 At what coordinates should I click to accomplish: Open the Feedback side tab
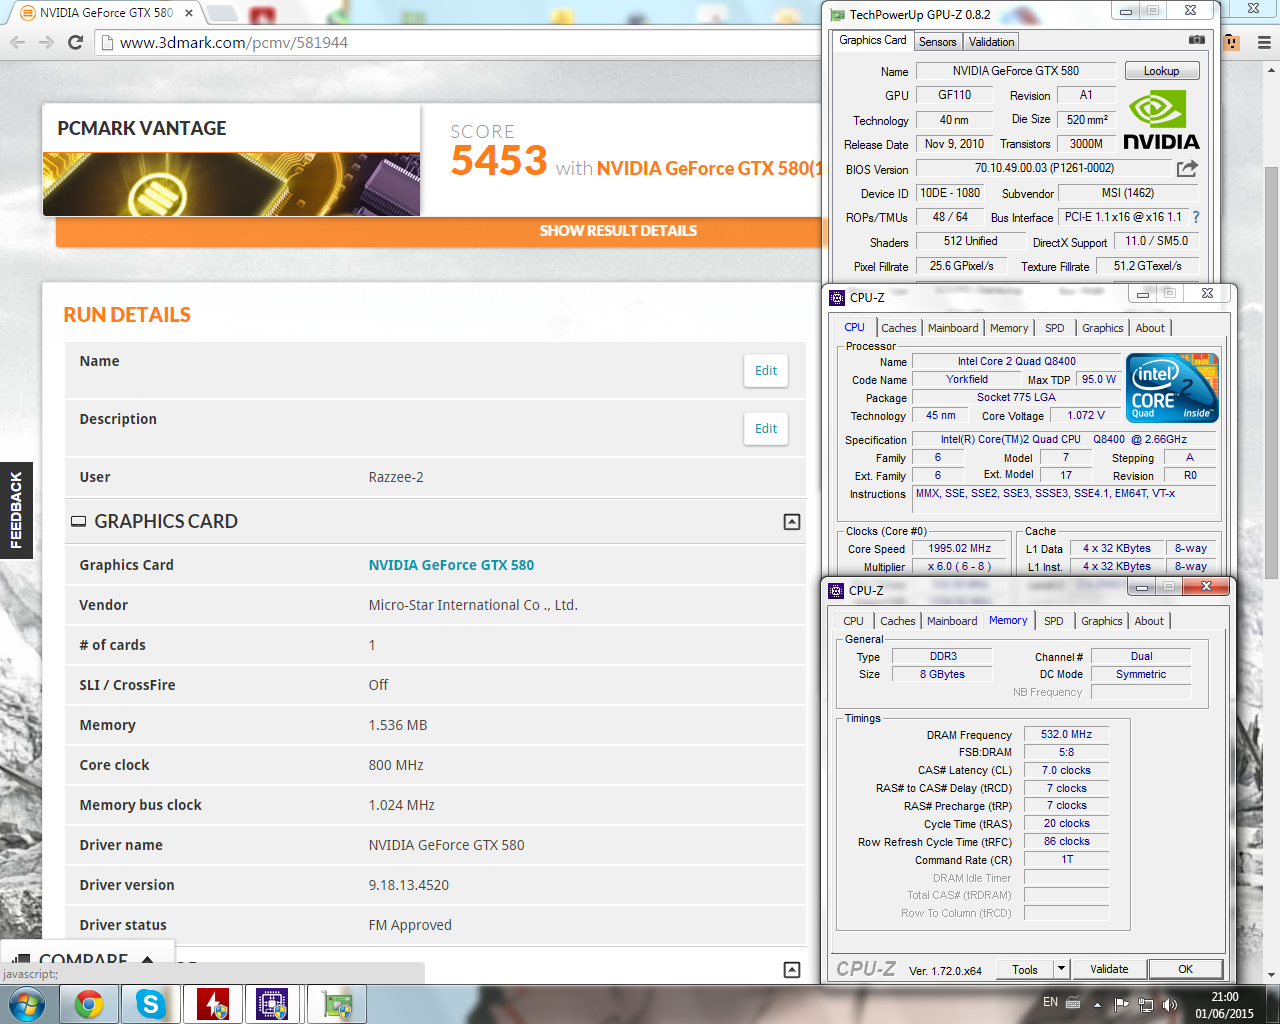click(16, 510)
